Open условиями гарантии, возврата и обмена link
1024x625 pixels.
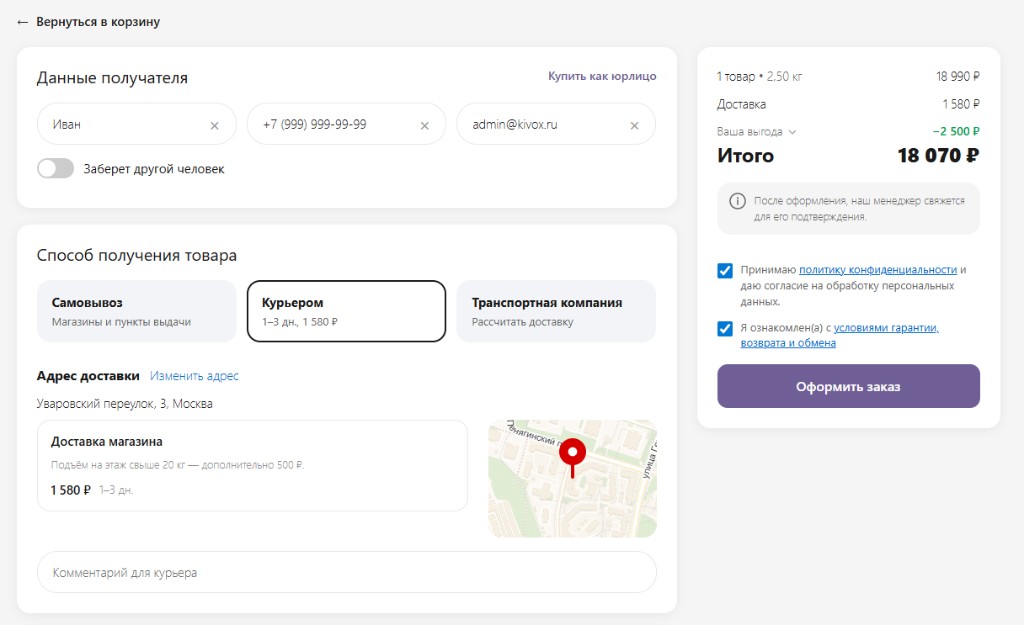[x=839, y=335]
